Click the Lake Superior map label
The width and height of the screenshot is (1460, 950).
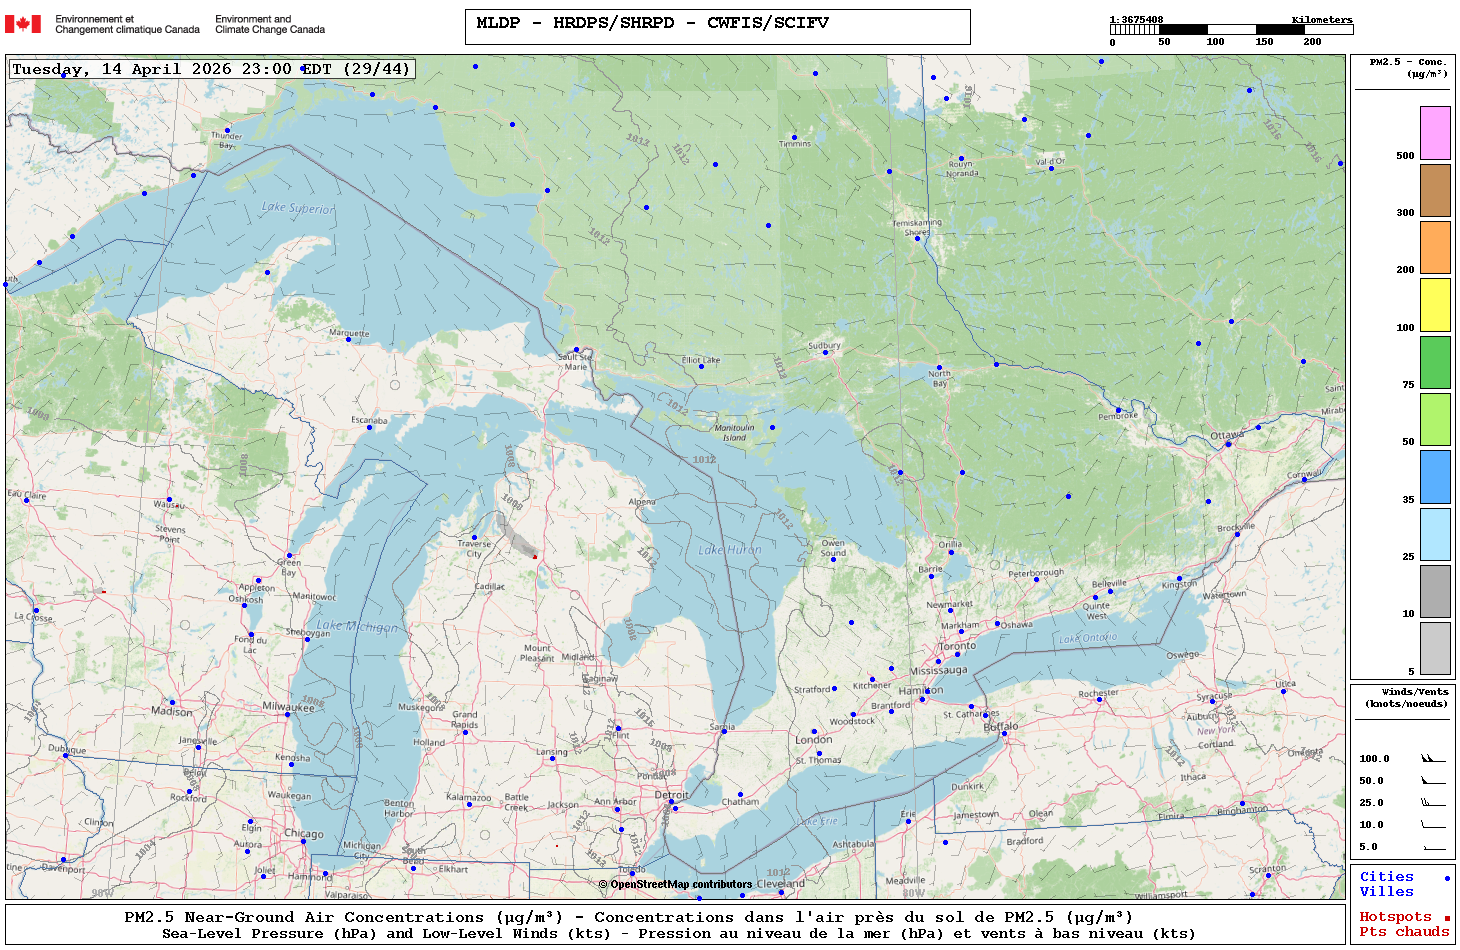pos(298,208)
